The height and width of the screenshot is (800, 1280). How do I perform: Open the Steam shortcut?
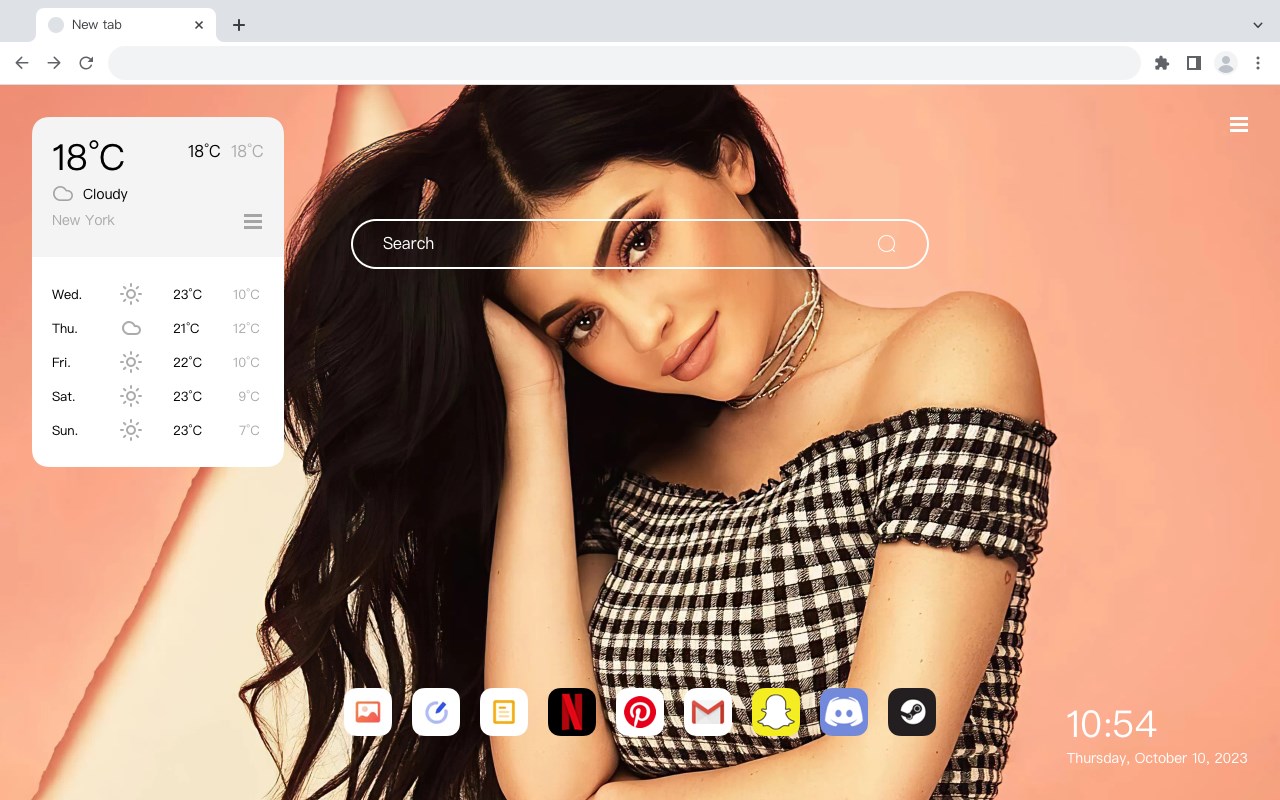(x=912, y=712)
